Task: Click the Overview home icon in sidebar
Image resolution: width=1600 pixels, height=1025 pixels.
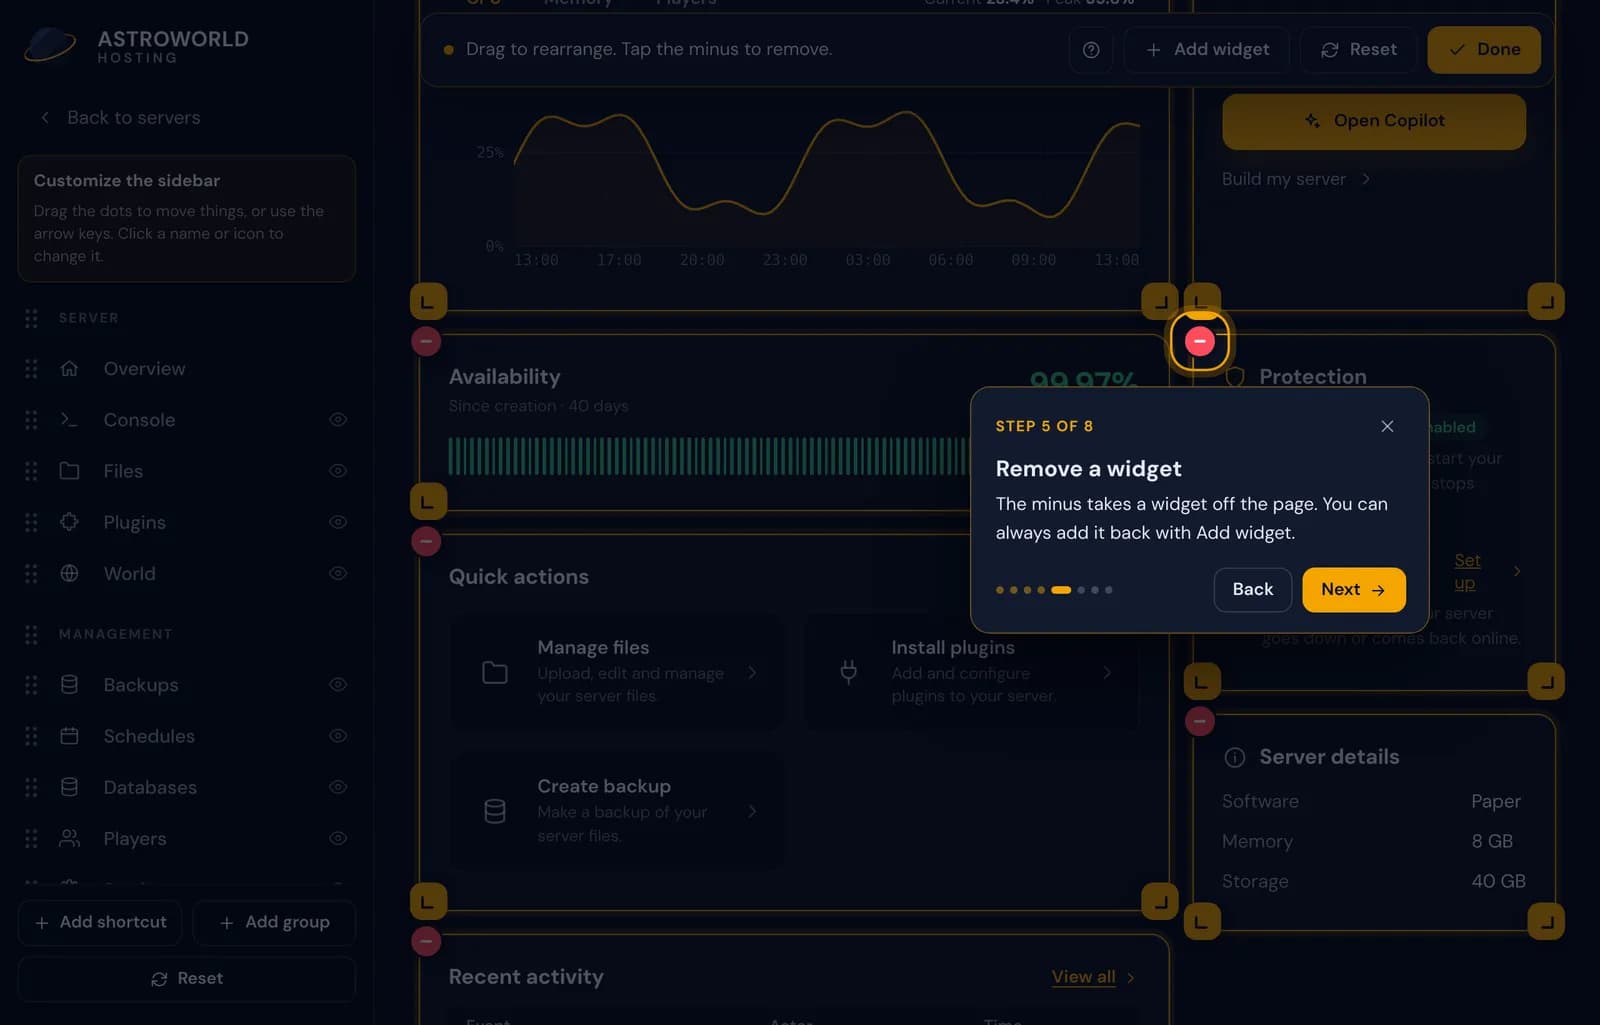Action: click(69, 368)
